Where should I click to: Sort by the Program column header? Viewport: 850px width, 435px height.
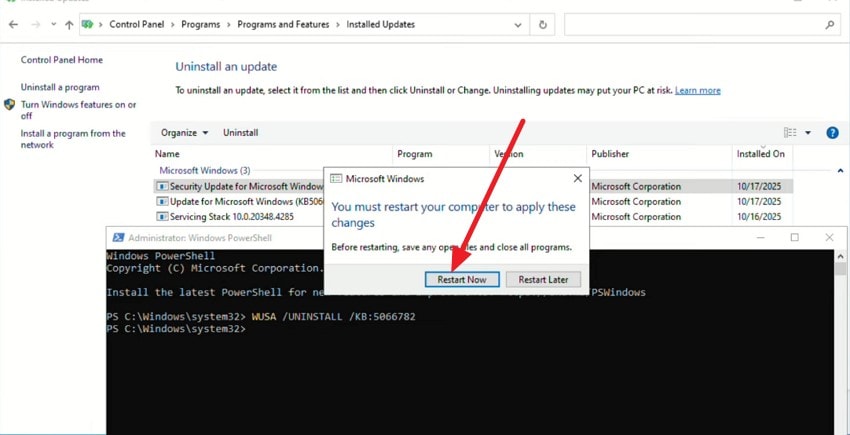click(441, 154)
